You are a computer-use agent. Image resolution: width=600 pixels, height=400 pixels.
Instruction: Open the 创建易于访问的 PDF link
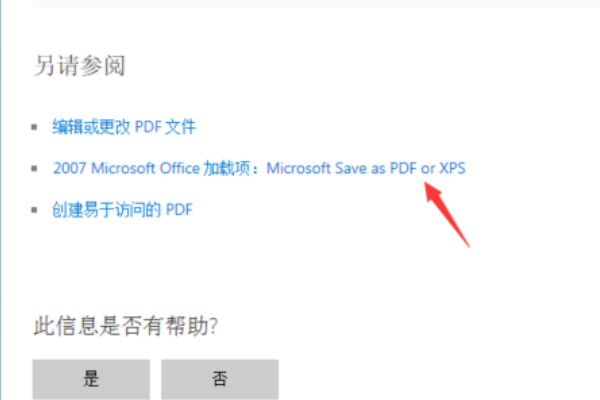click(122, 209)
